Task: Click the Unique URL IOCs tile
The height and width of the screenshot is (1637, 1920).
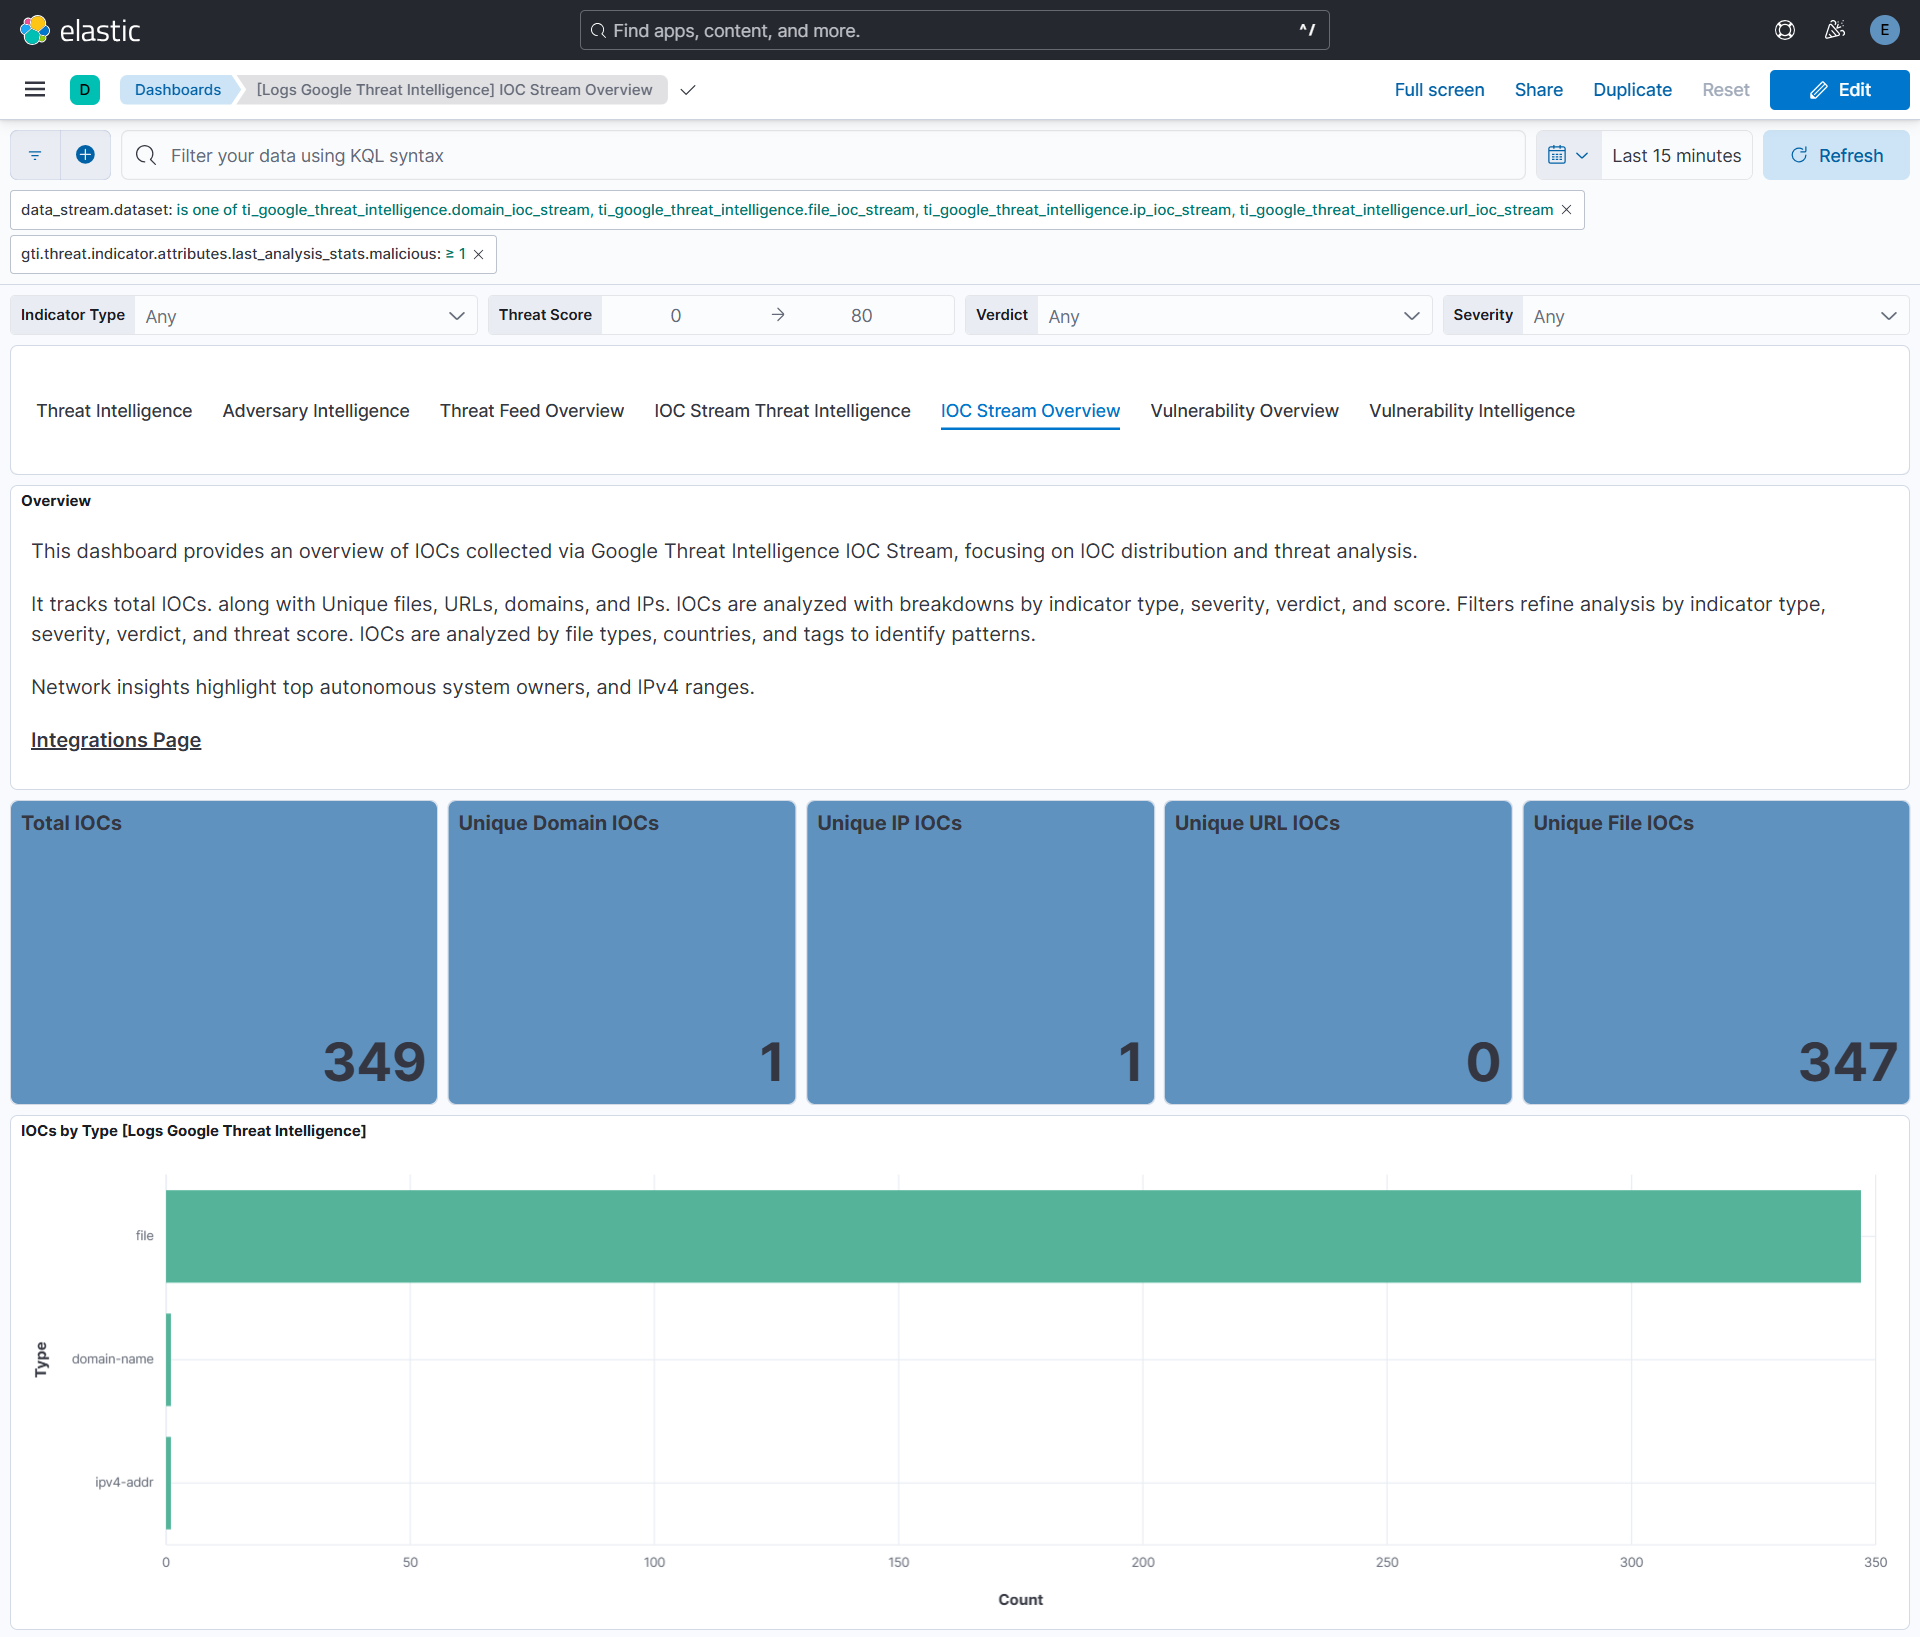Action: (1338, 952)
